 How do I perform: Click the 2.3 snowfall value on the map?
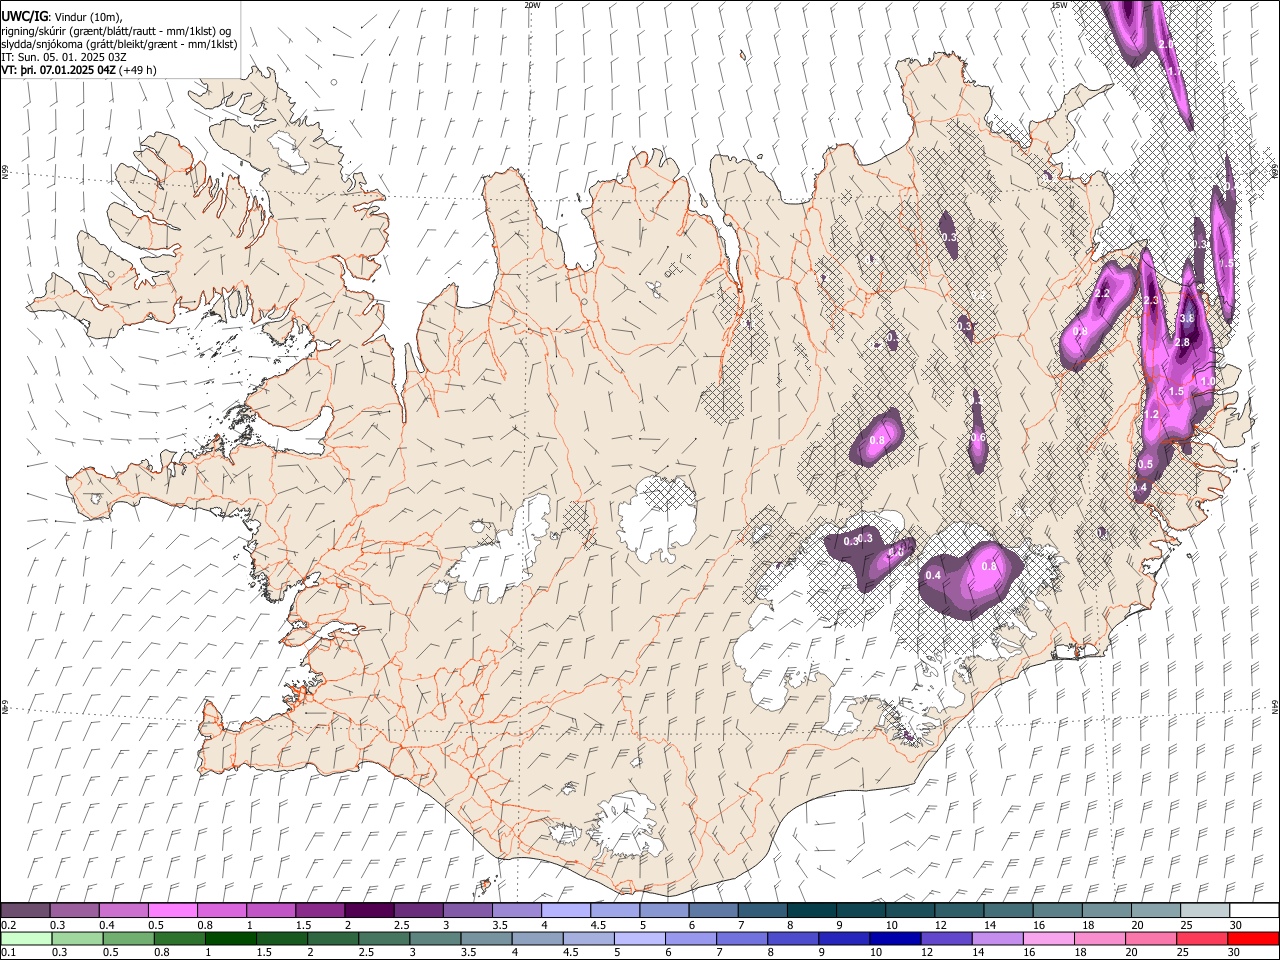tap(1150, 300)
